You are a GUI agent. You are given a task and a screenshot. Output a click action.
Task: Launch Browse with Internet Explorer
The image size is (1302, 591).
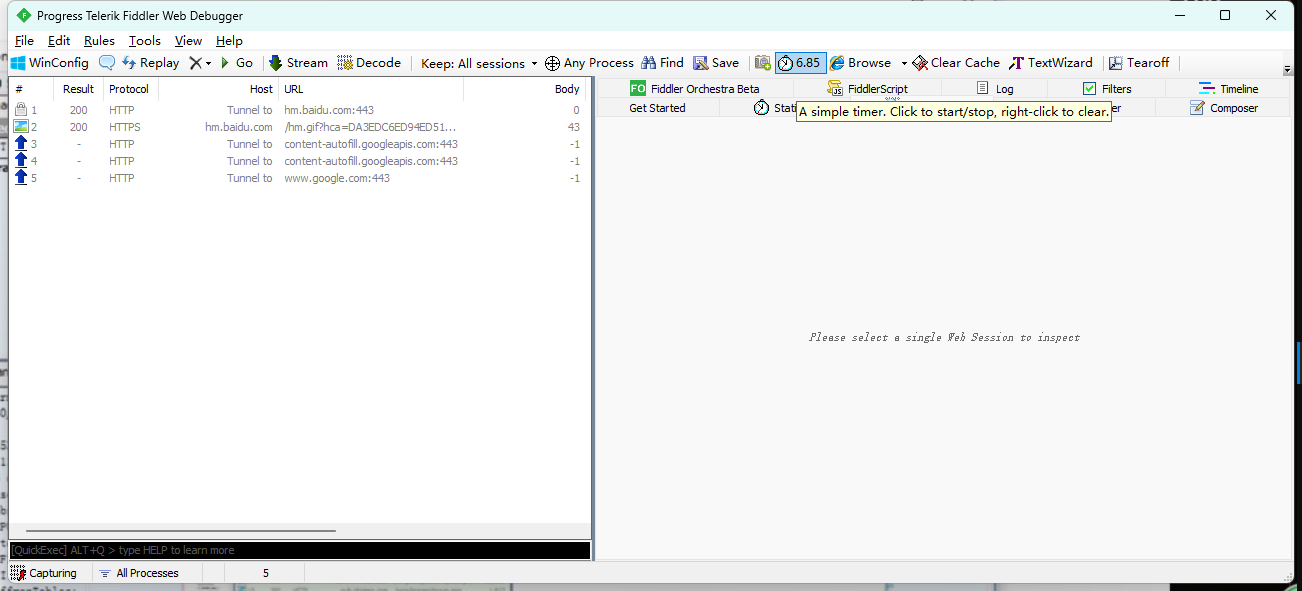(860, 63)
